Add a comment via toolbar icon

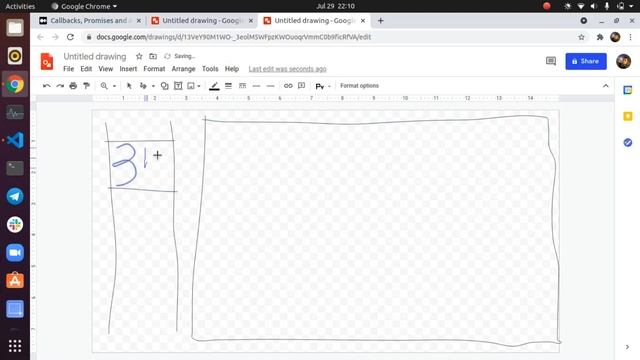point(302,86)
